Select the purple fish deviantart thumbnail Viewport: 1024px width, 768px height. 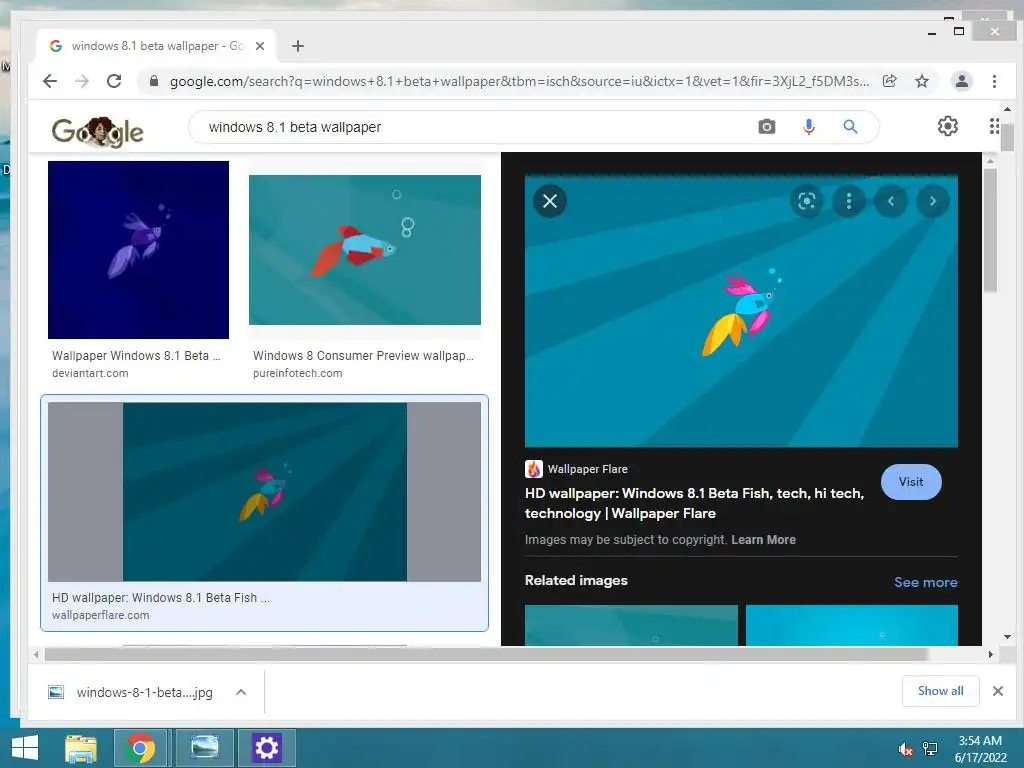pyautogui.click(x=138, y=250)
